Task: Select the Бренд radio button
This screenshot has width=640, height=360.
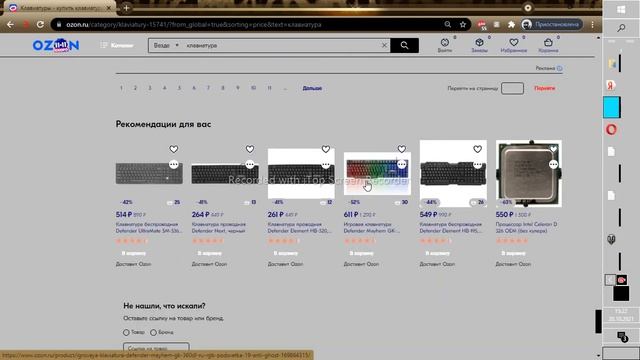Action: click(153, 333)
